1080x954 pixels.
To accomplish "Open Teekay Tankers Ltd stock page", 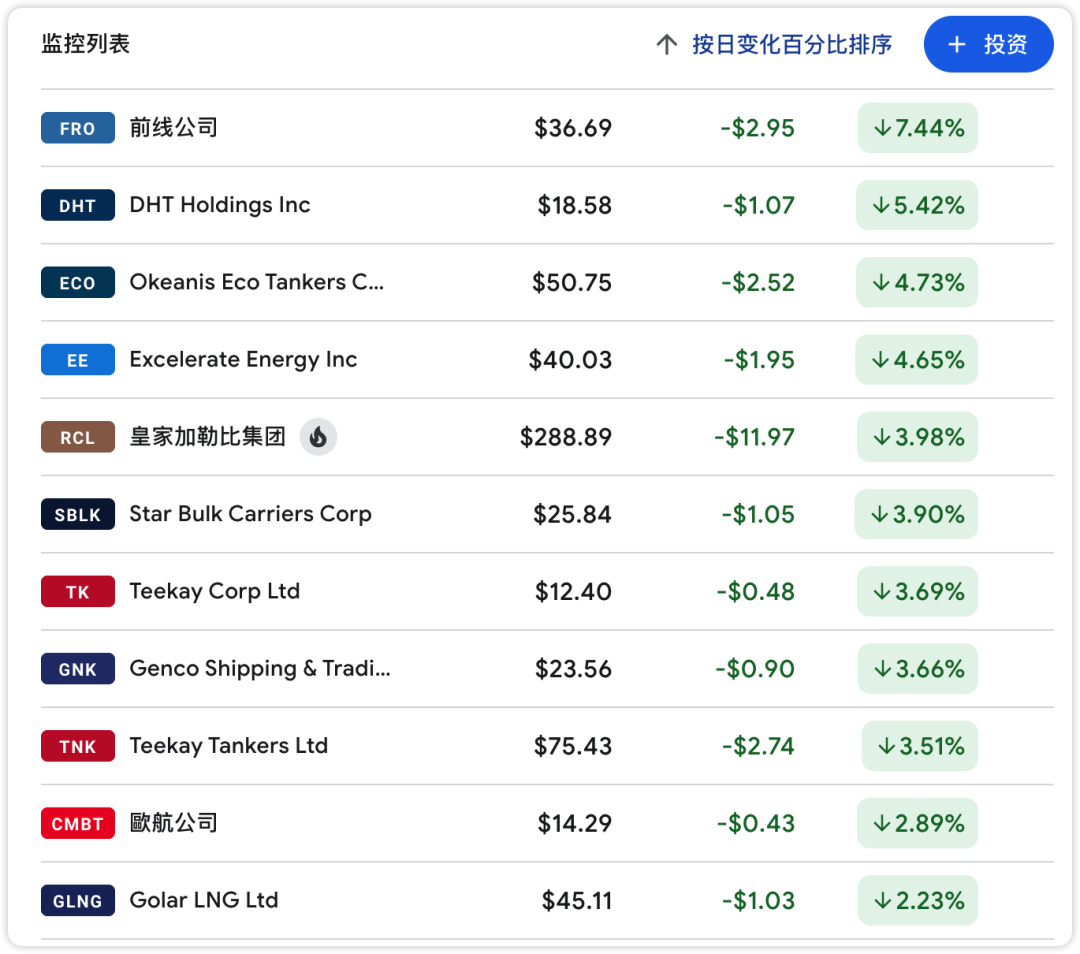I will click(x=228, y=746).
